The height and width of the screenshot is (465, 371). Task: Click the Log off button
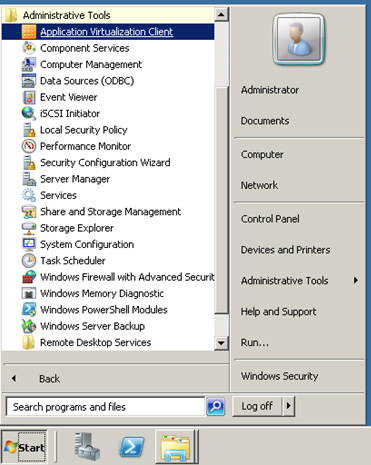(x=257, y=406)
